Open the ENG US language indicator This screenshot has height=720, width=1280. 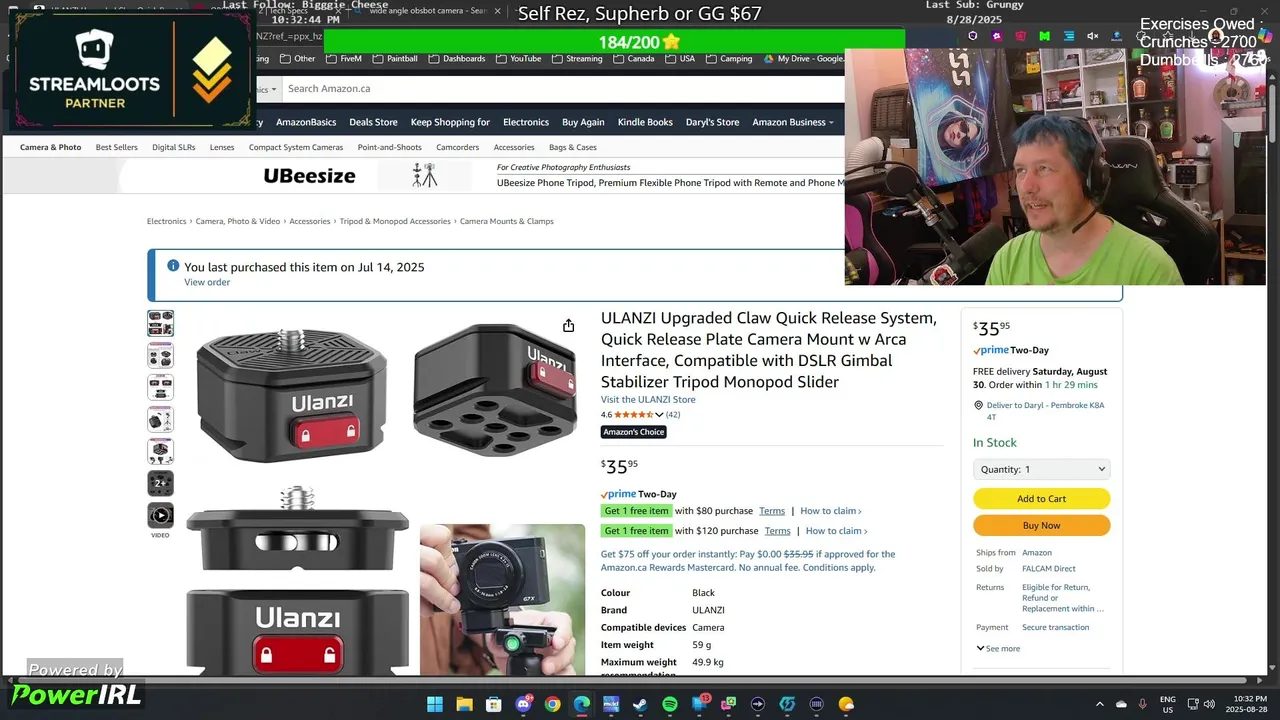[x=1167, y=704]
